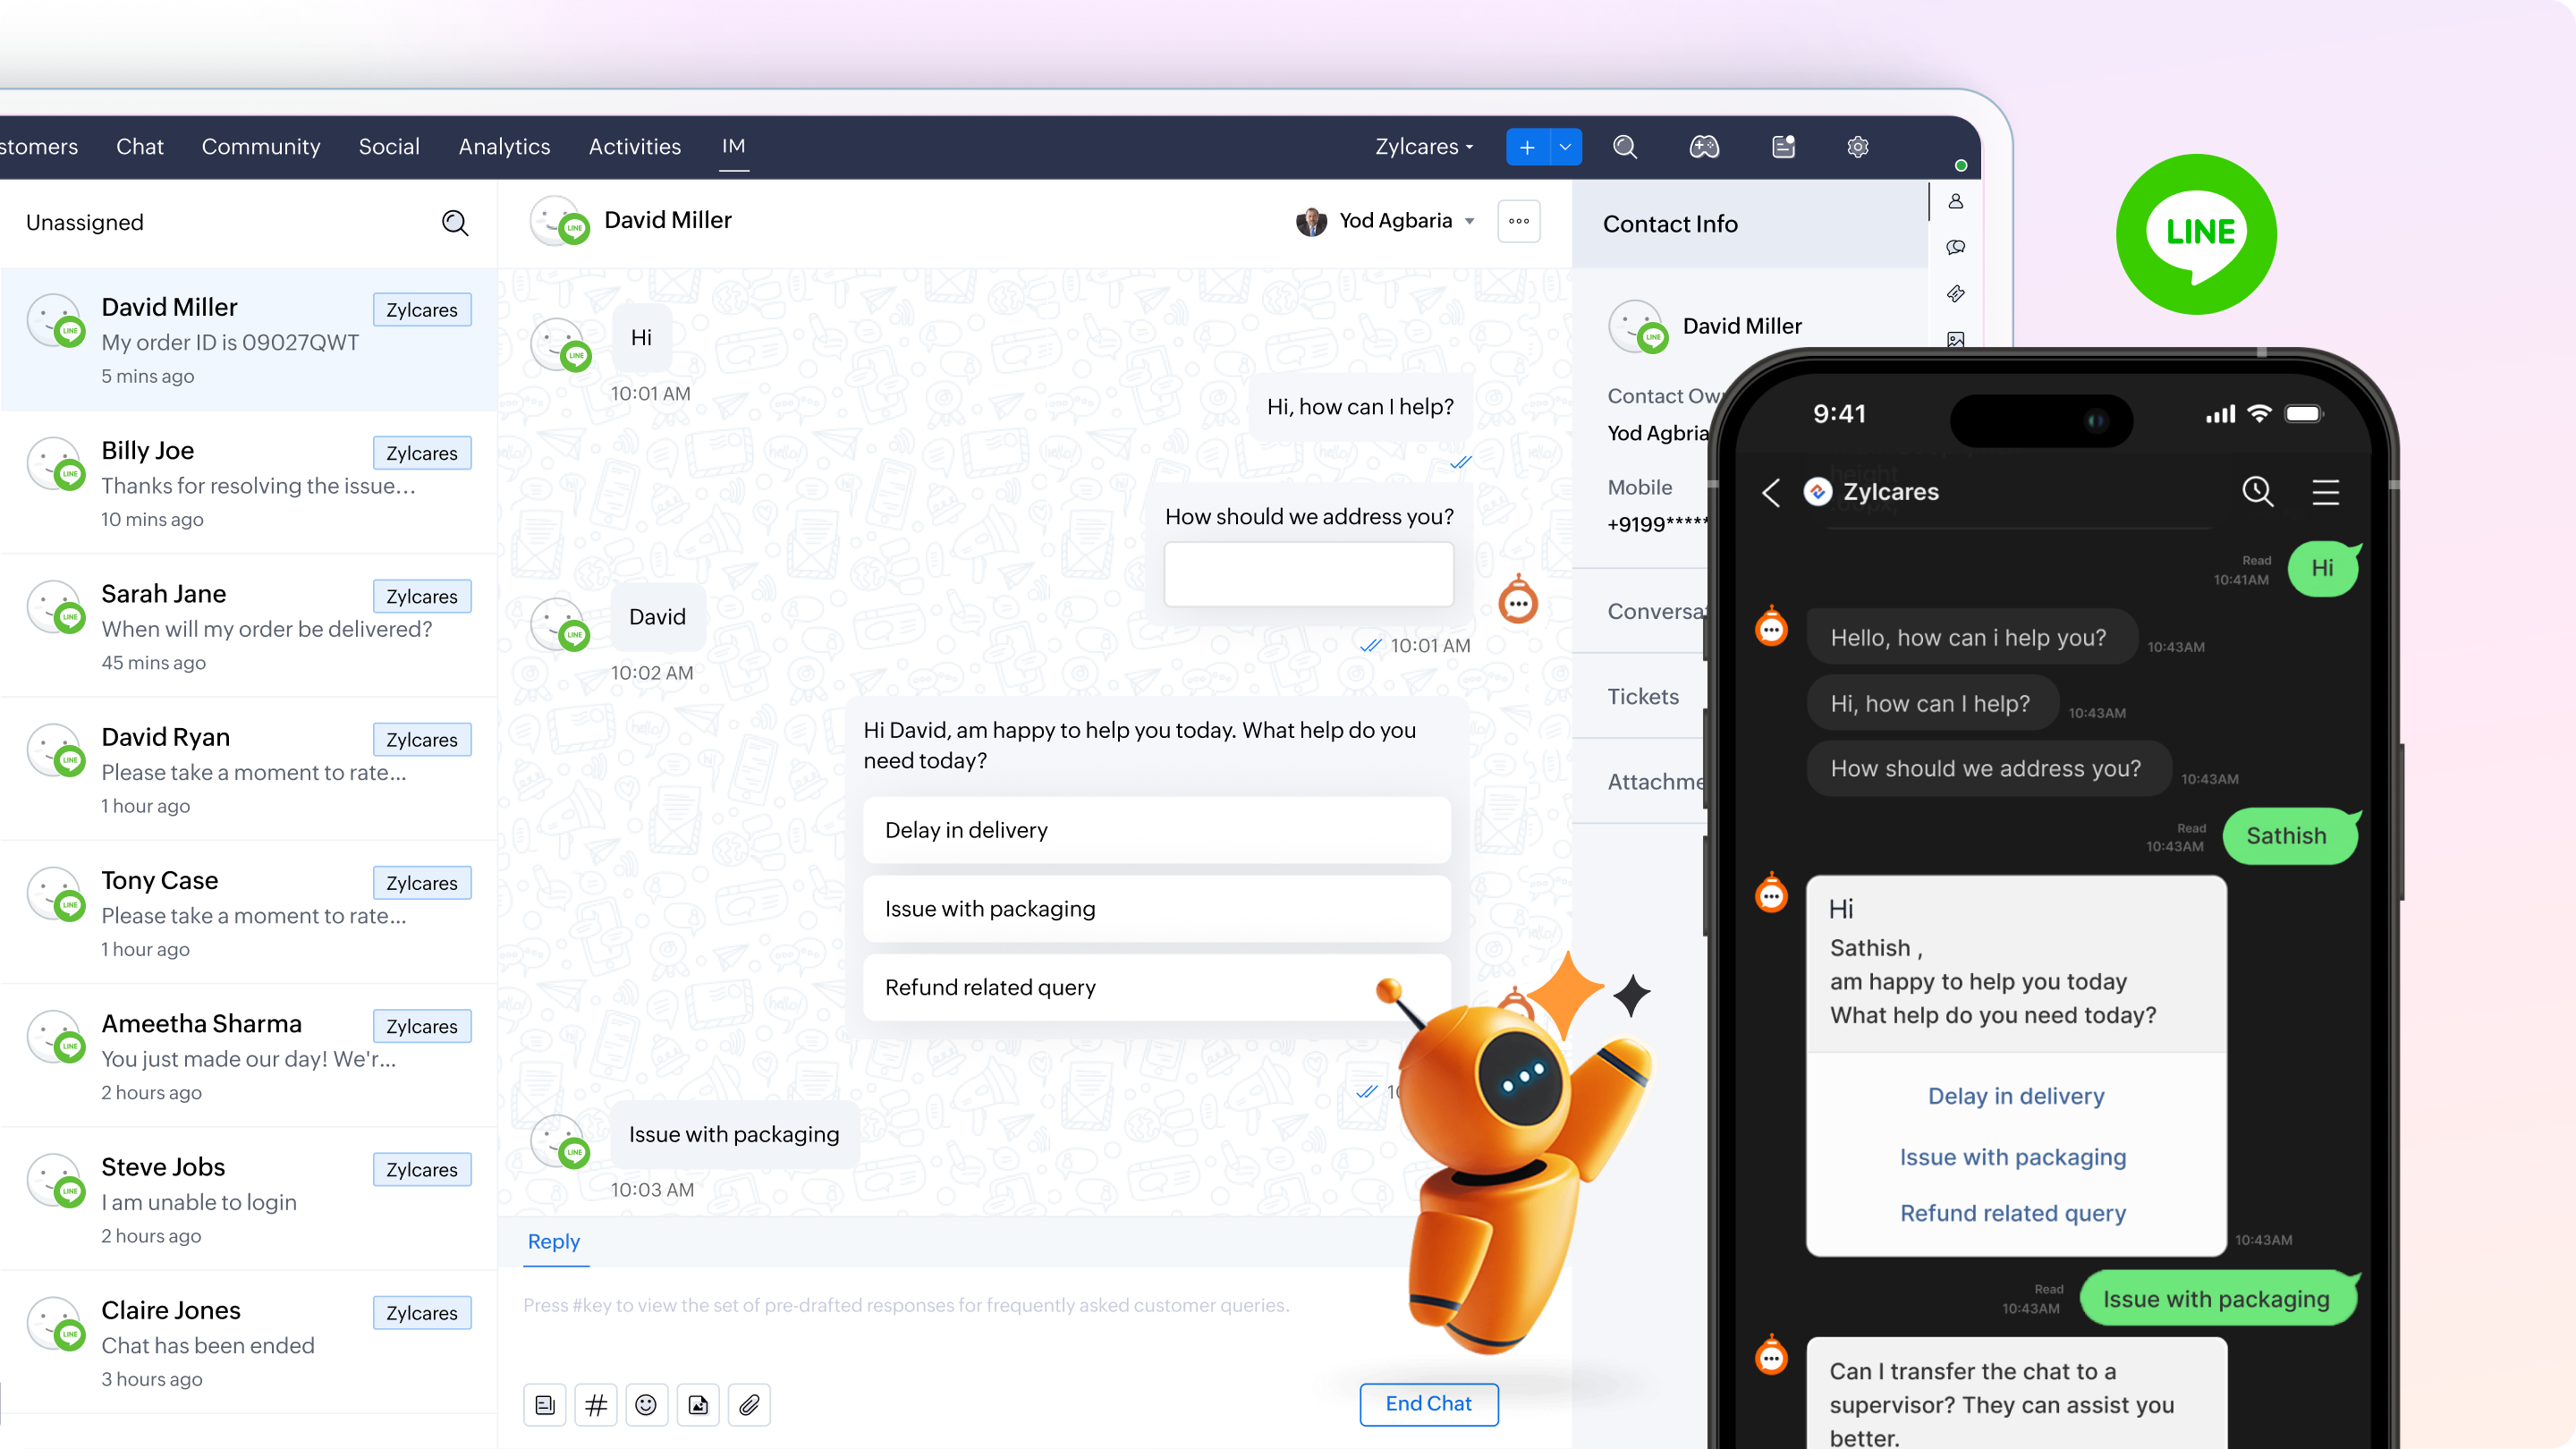Click the three-dot more options button
Screen dimensions: 2576x1449
(x=1518, y=221)
